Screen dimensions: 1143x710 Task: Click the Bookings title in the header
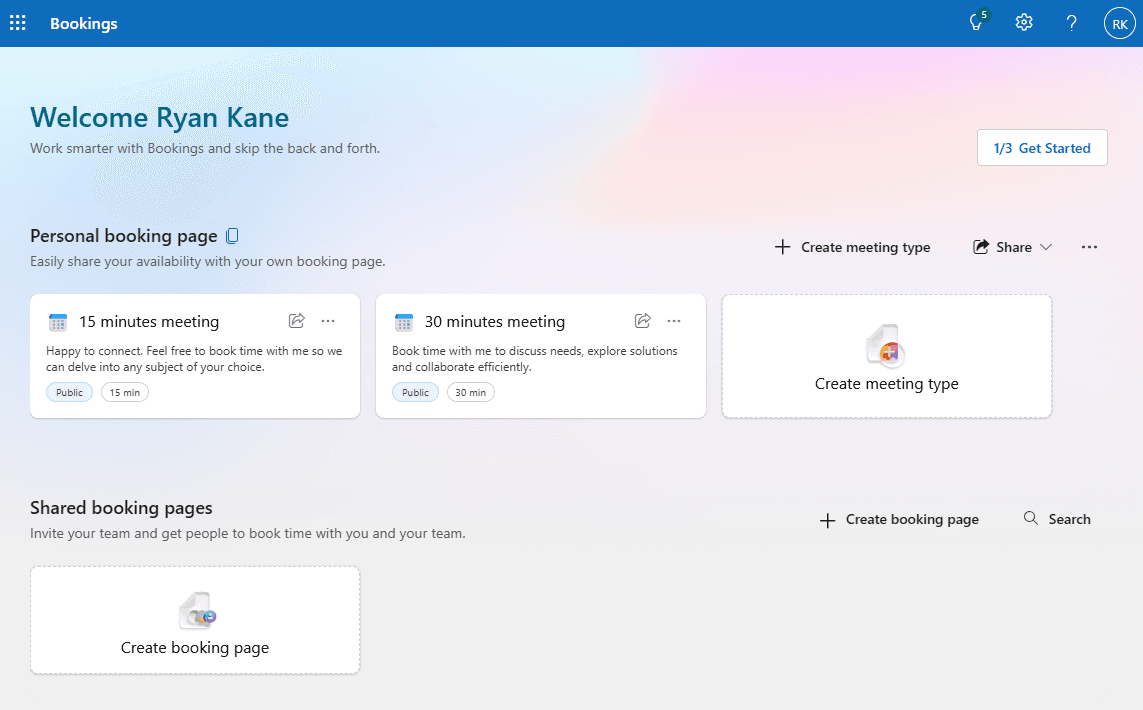pyautogui.click(x=84, y=23)
